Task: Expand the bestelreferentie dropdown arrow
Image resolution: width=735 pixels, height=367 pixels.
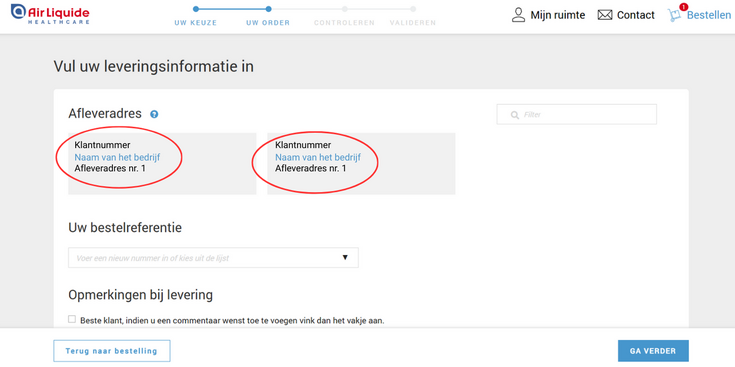Action: coord(345,258)
